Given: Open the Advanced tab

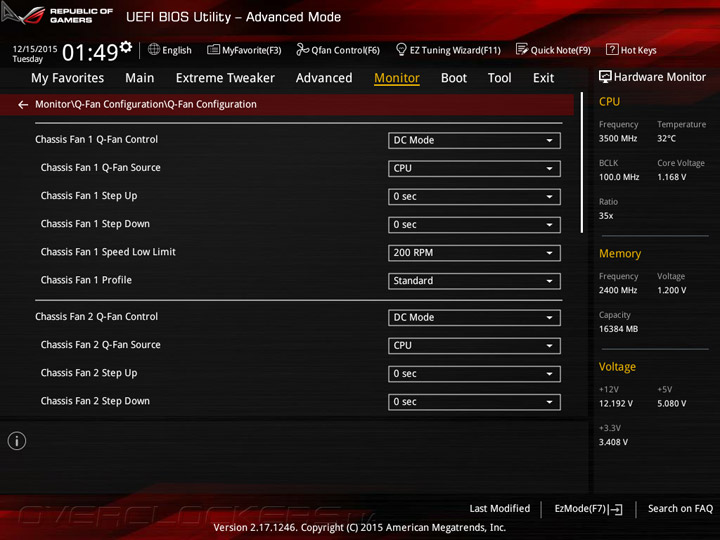Looking at the screenshot, I should point(324,78).
